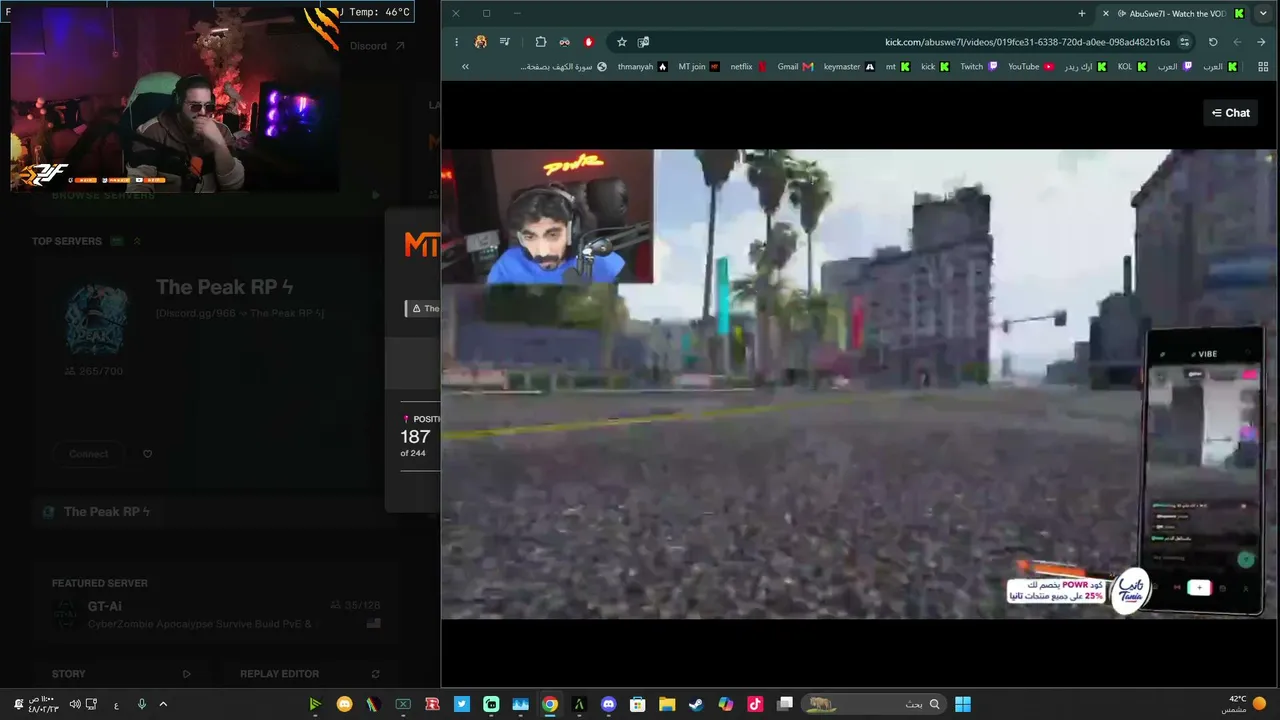Open Task View from the taskbar
Screen dimensions: 1280x720
785,704
